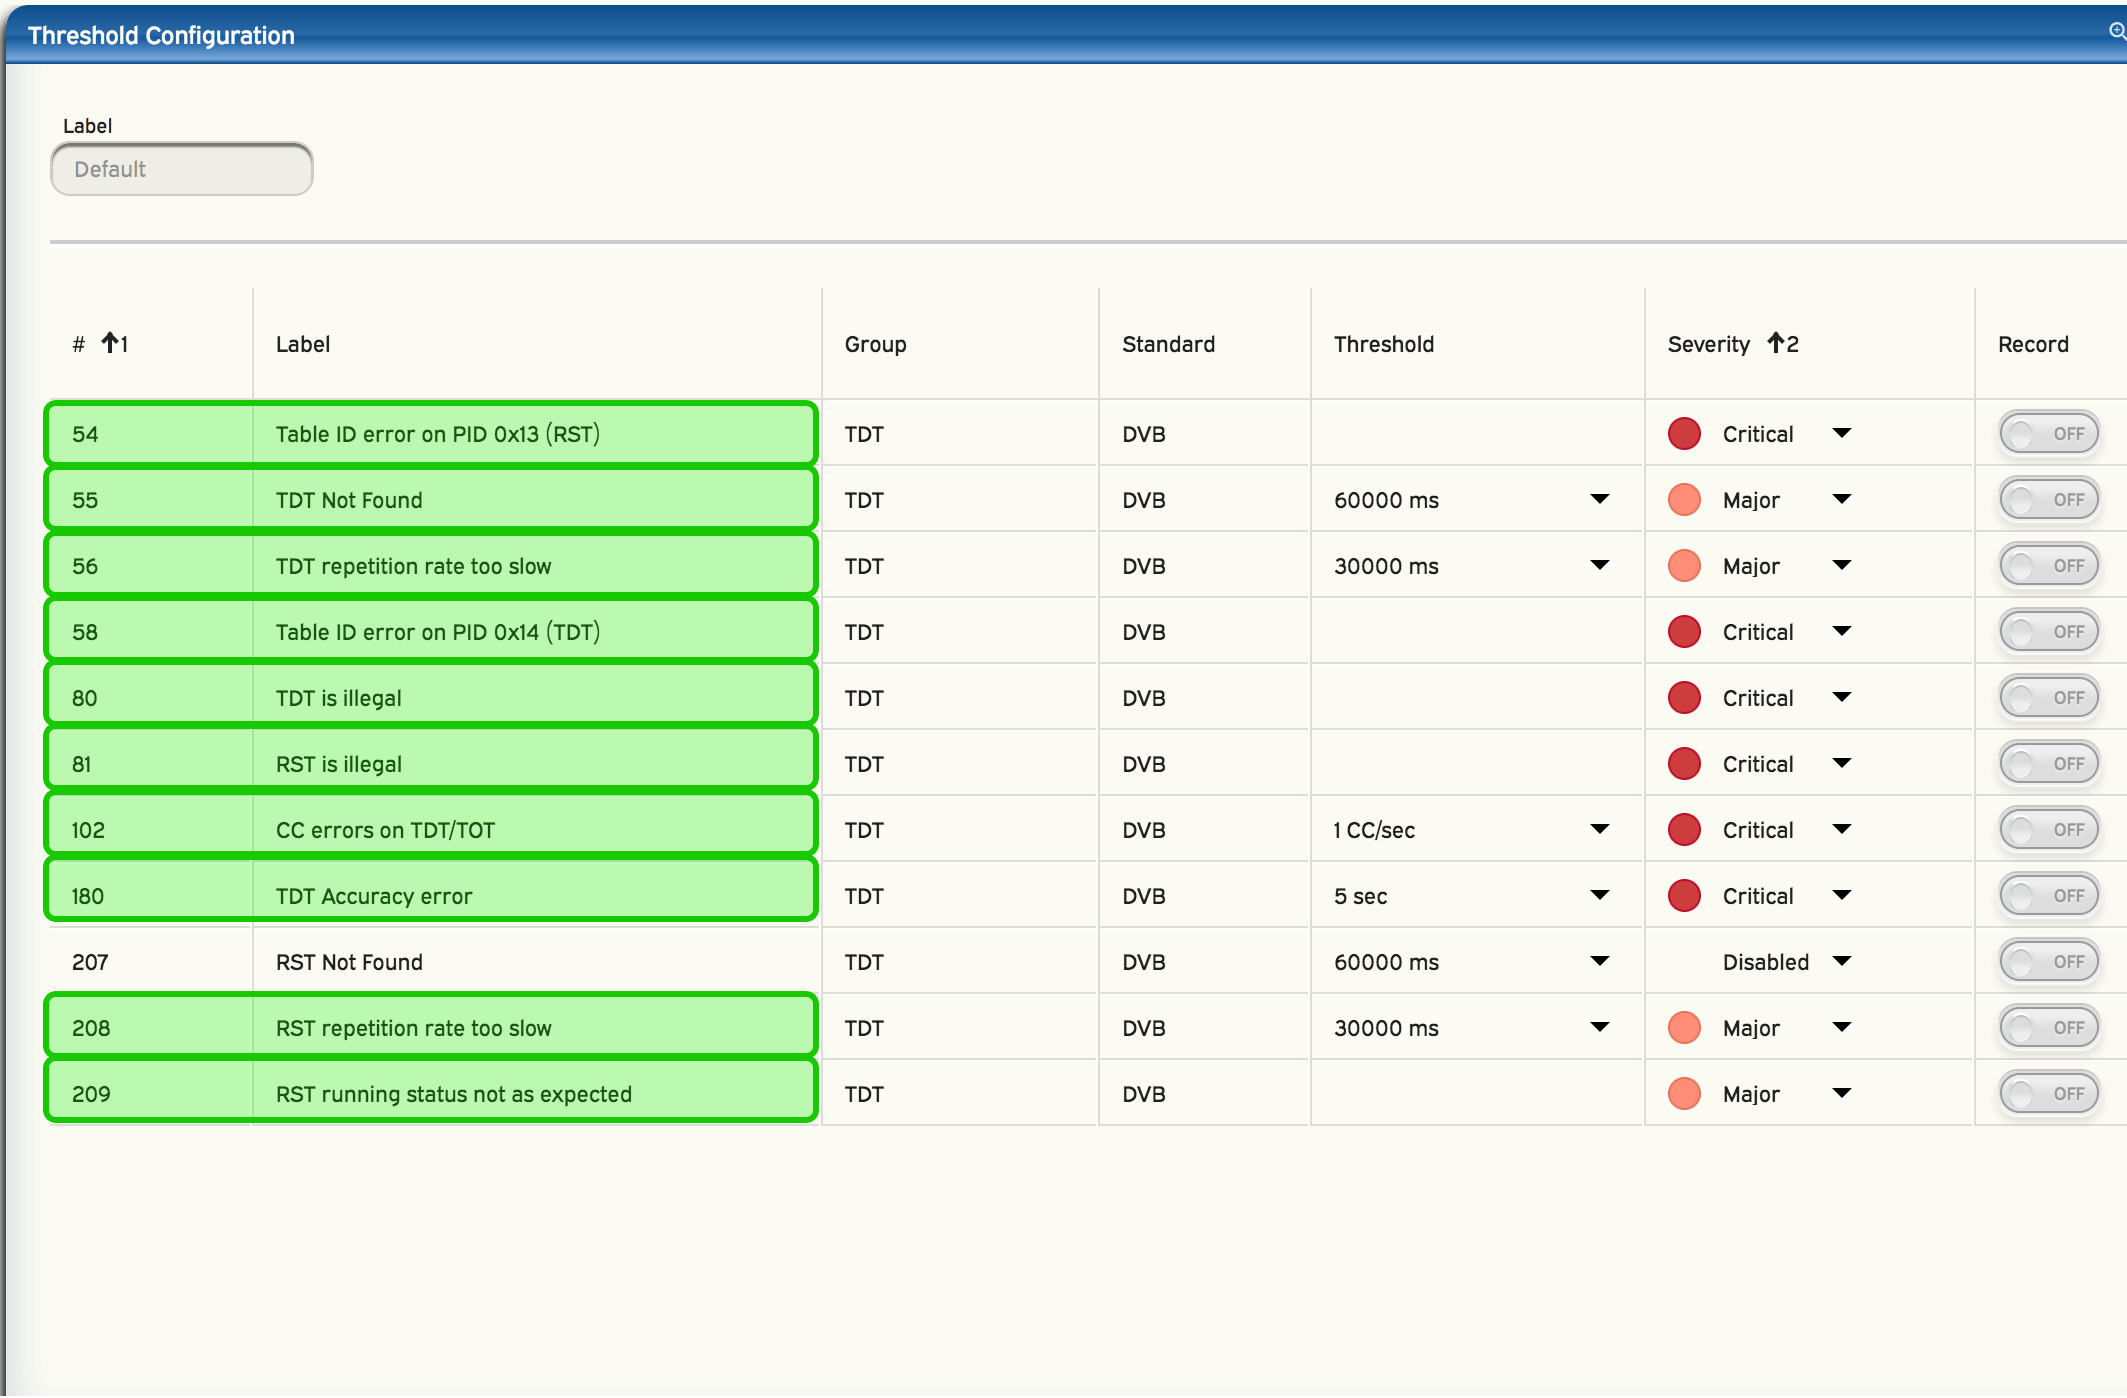Sort by Standard column header
2127x1398 pixels.
point(1168,344)
